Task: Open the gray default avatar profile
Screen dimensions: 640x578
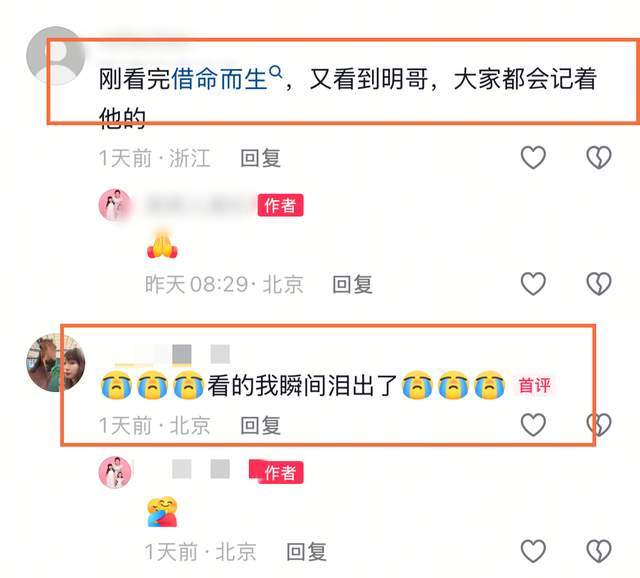Action: (x=56, y=56)
